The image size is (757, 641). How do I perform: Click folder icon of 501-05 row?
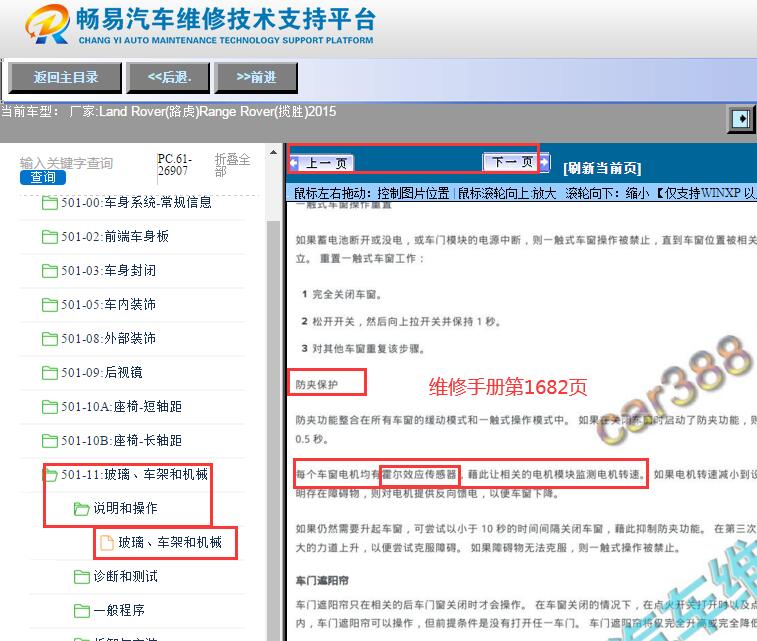[49, 305]
